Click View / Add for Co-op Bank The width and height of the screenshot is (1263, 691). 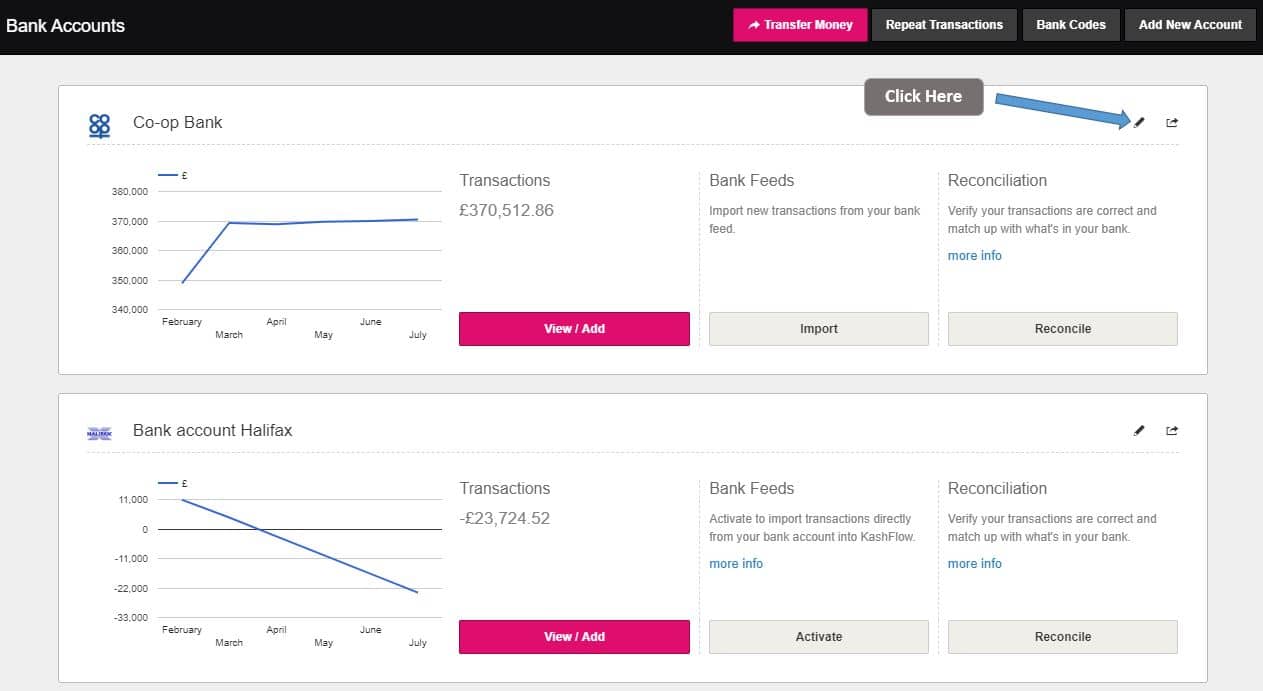(x=574, y=329)
